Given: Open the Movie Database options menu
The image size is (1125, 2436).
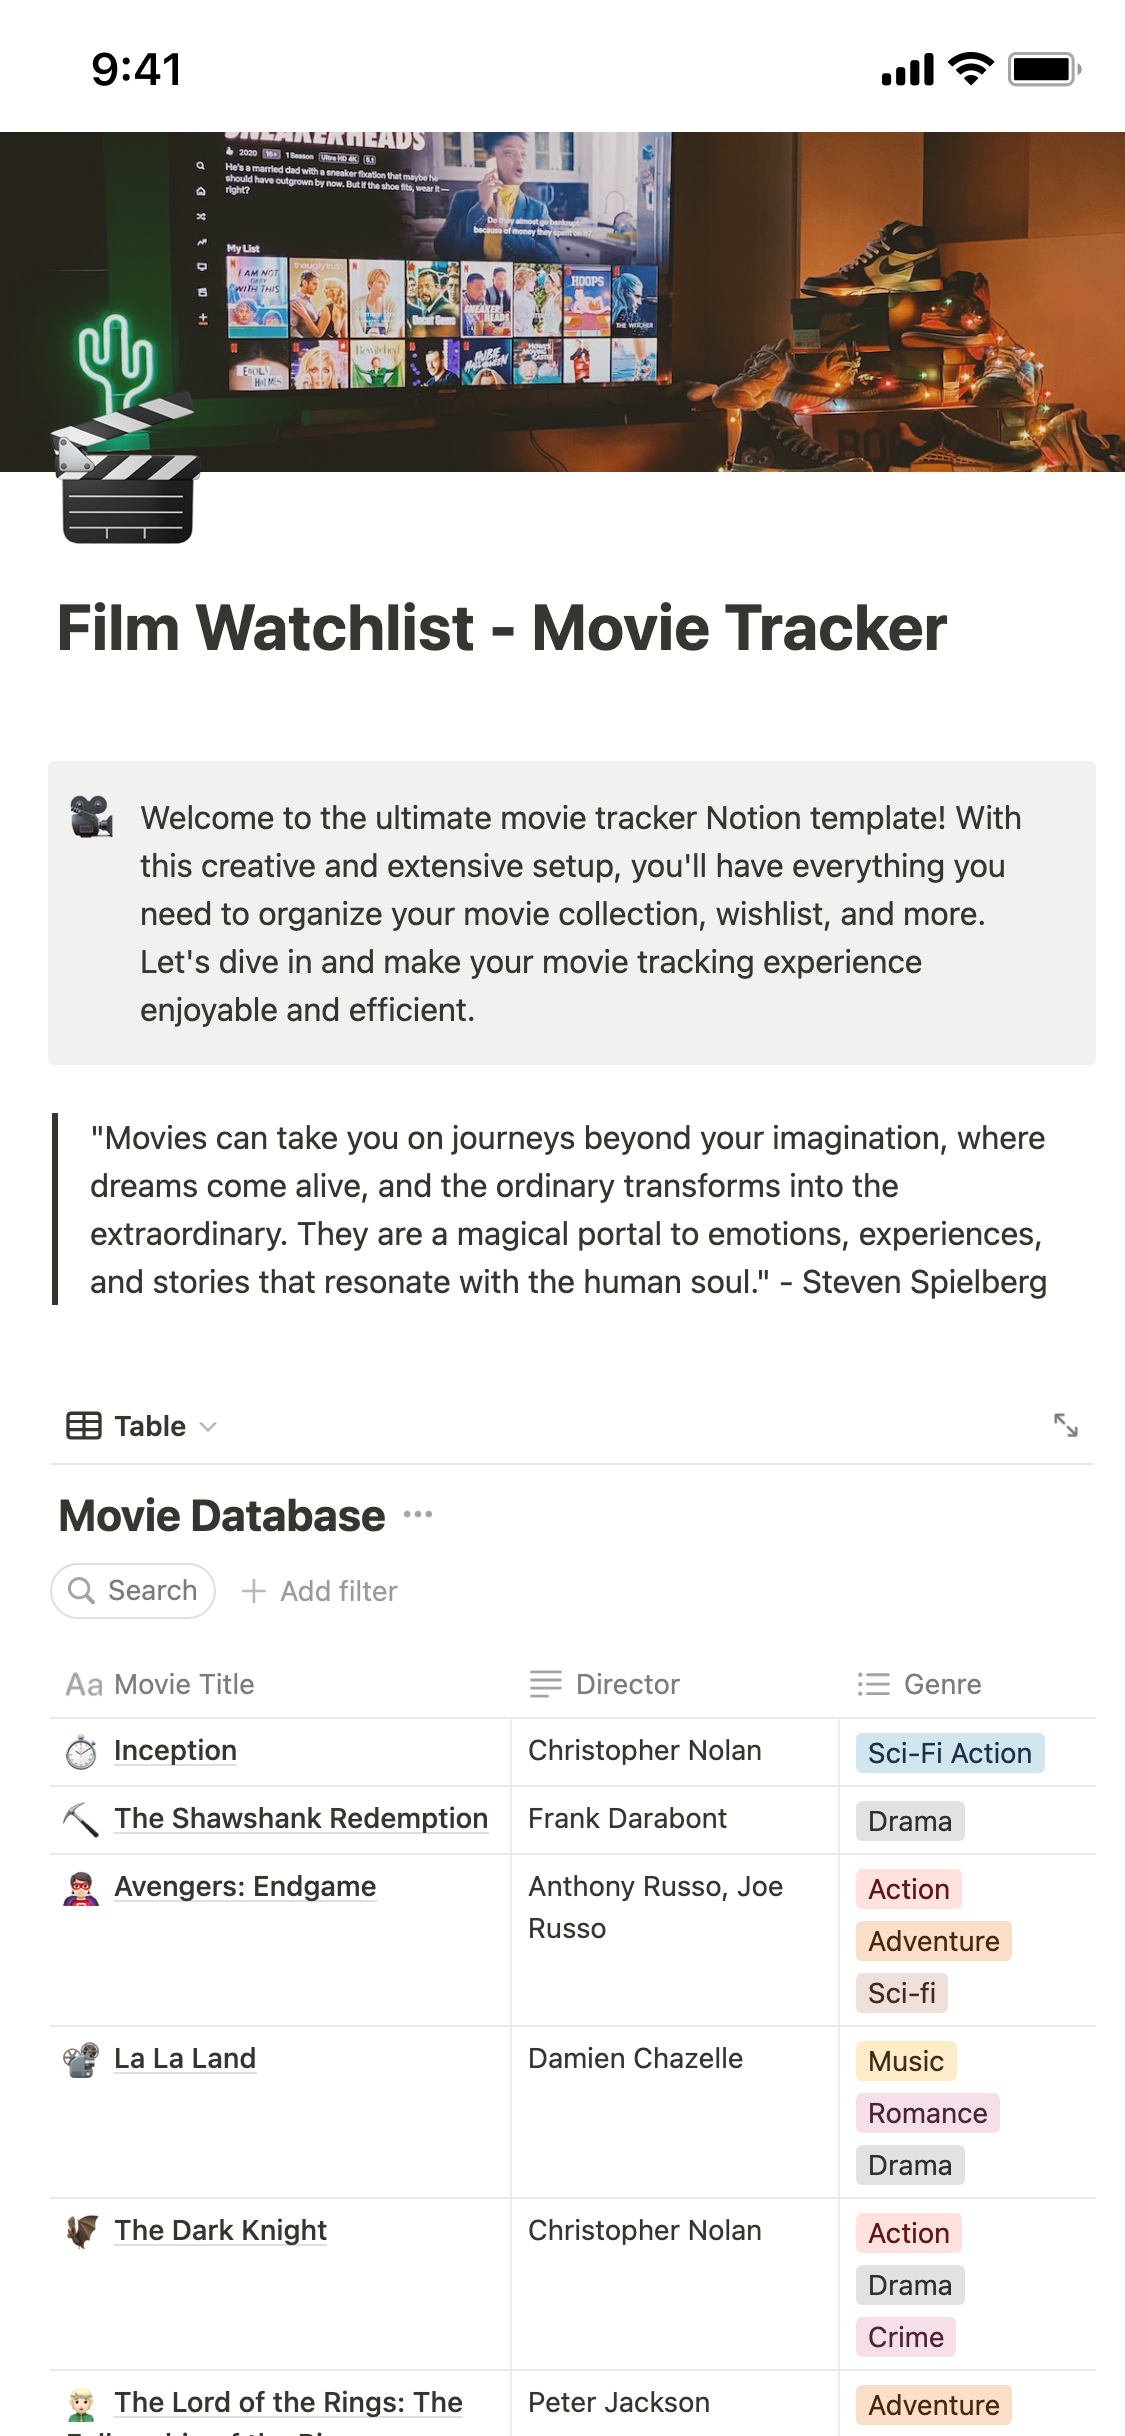Looking at the screenshot, I should 417,1514.
